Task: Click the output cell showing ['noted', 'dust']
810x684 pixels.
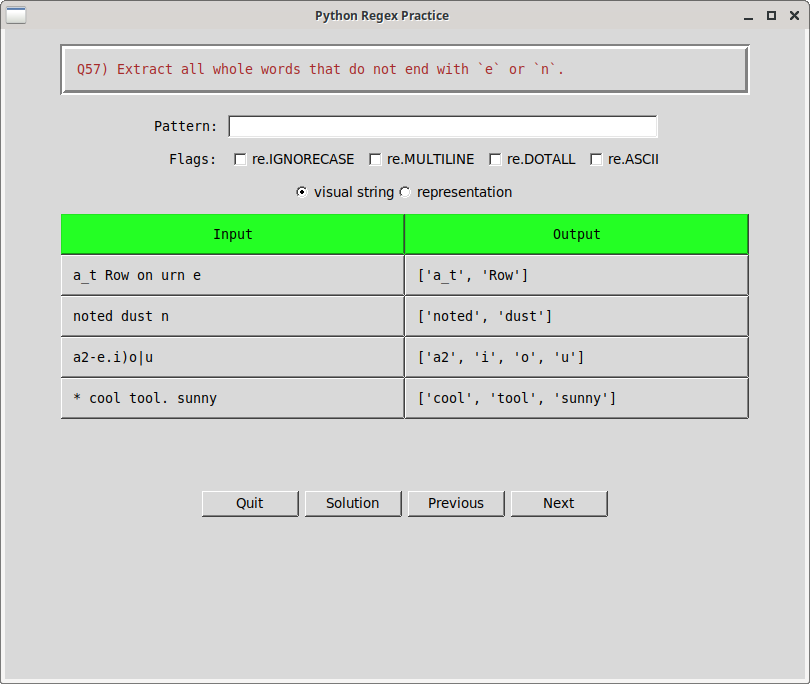Action: (576, 315)
